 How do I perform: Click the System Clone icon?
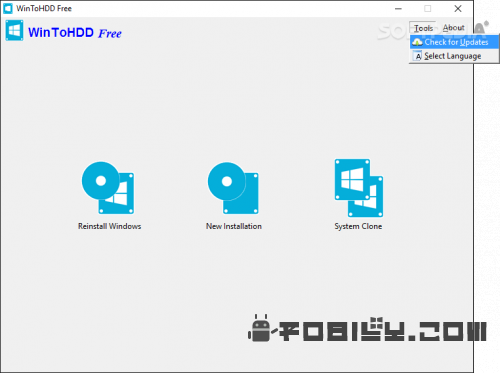click(359, 188)
